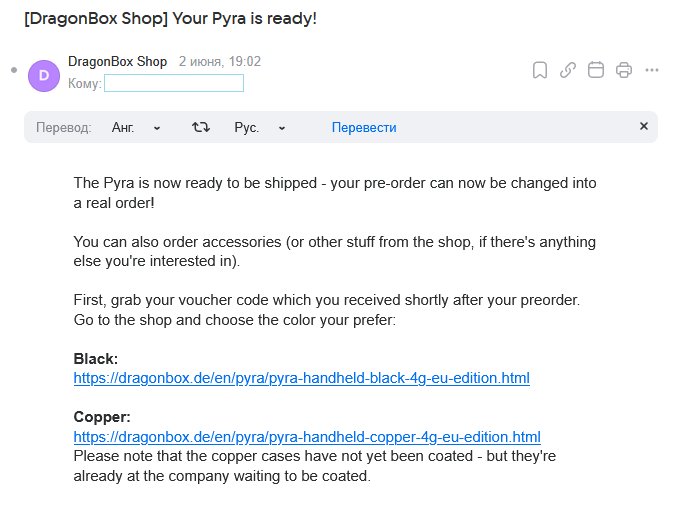
Task: Click the "Кому:" recipients label
Action: (x=84, y=83)
